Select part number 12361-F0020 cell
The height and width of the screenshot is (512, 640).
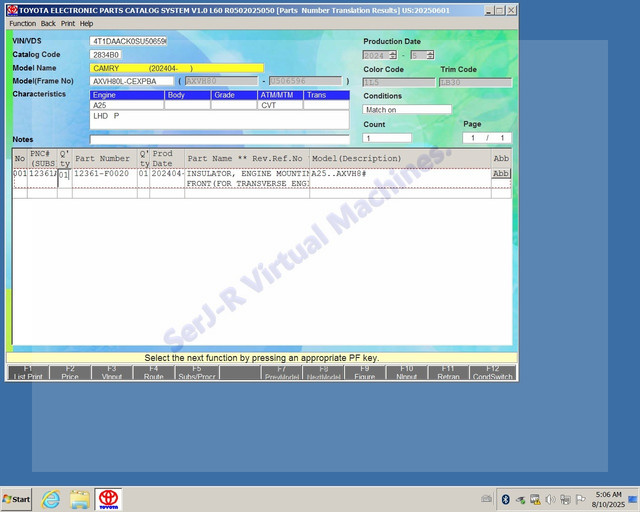[105, 178]
